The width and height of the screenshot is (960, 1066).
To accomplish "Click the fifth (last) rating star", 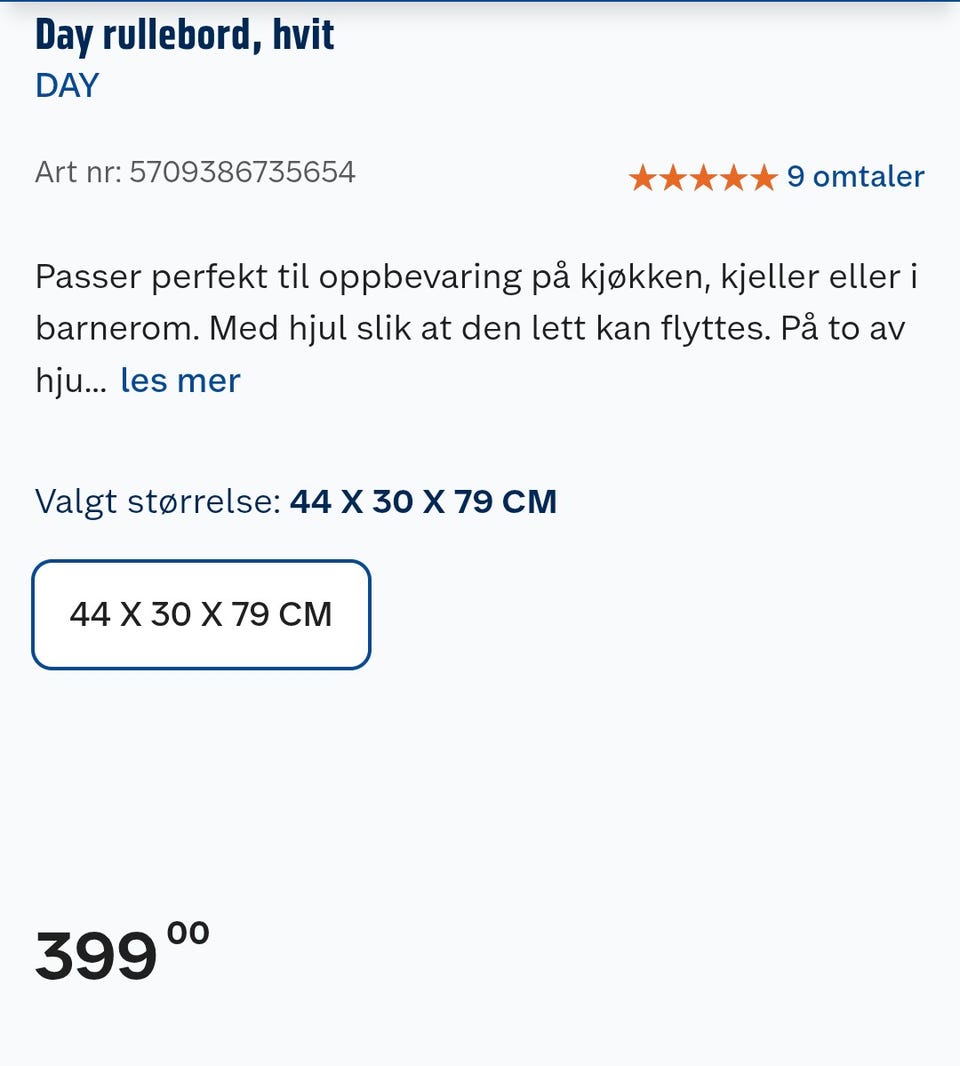I will point(763,178).
